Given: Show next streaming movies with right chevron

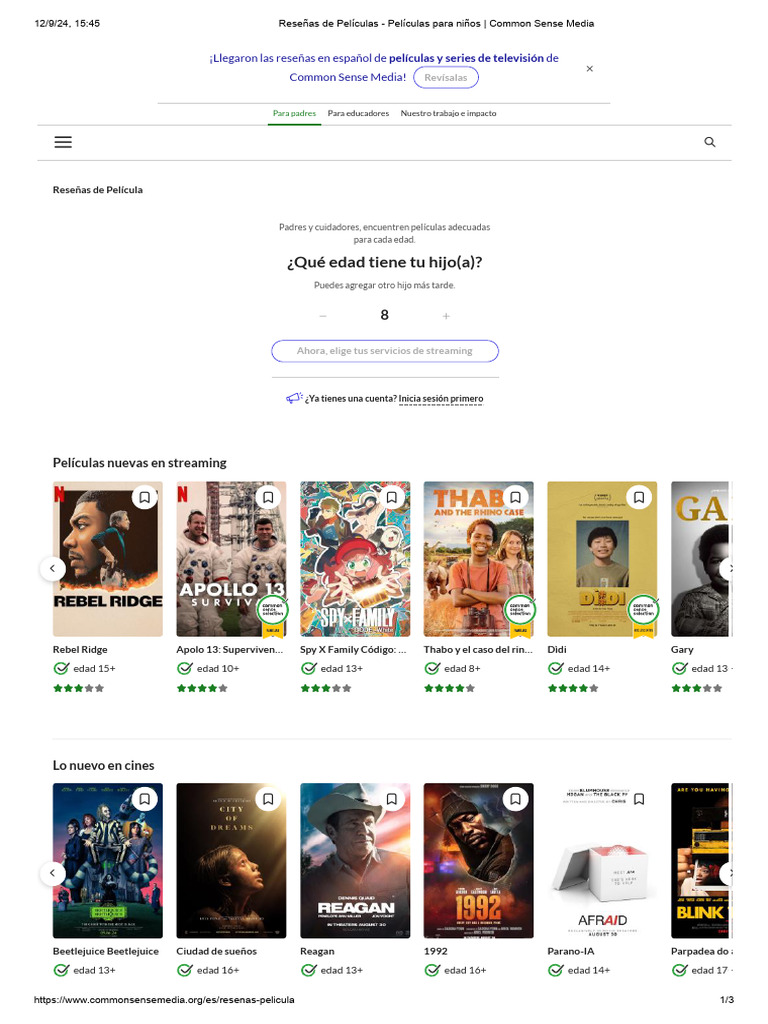Looking at the screenshot, I should [729, 568].
